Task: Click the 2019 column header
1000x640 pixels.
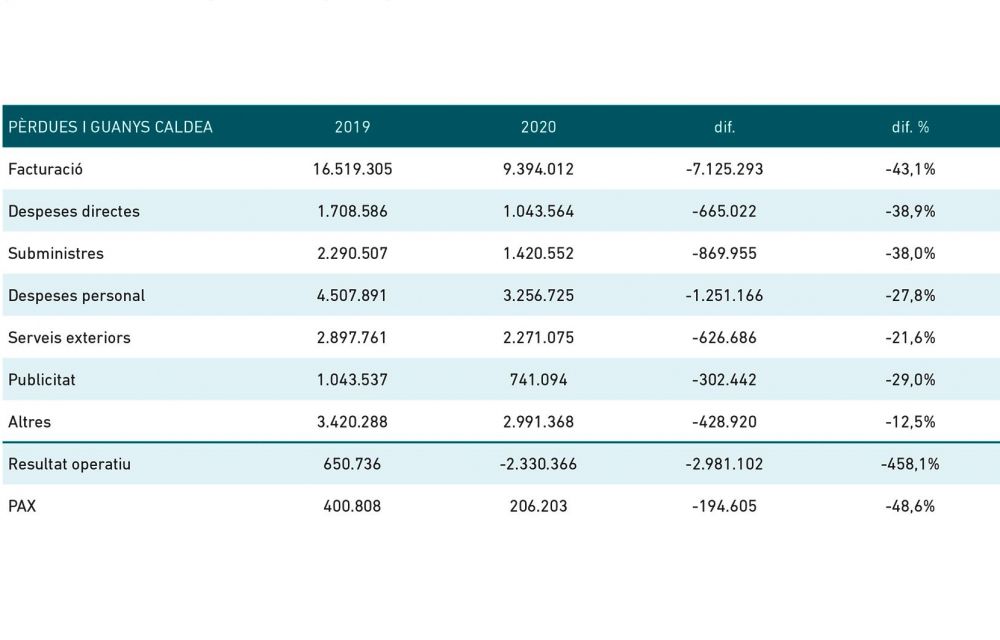Action: click(352, 127)
